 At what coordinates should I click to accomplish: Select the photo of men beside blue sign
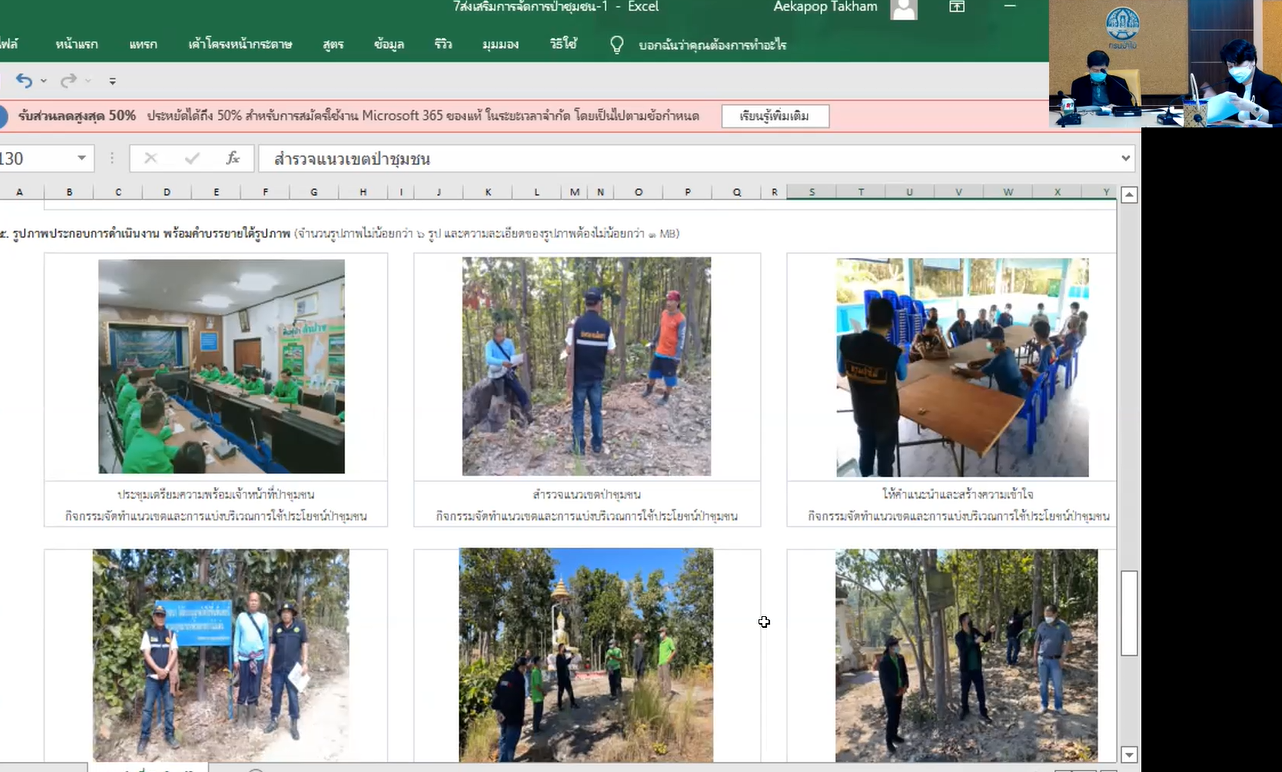click(x=221, y=655)
